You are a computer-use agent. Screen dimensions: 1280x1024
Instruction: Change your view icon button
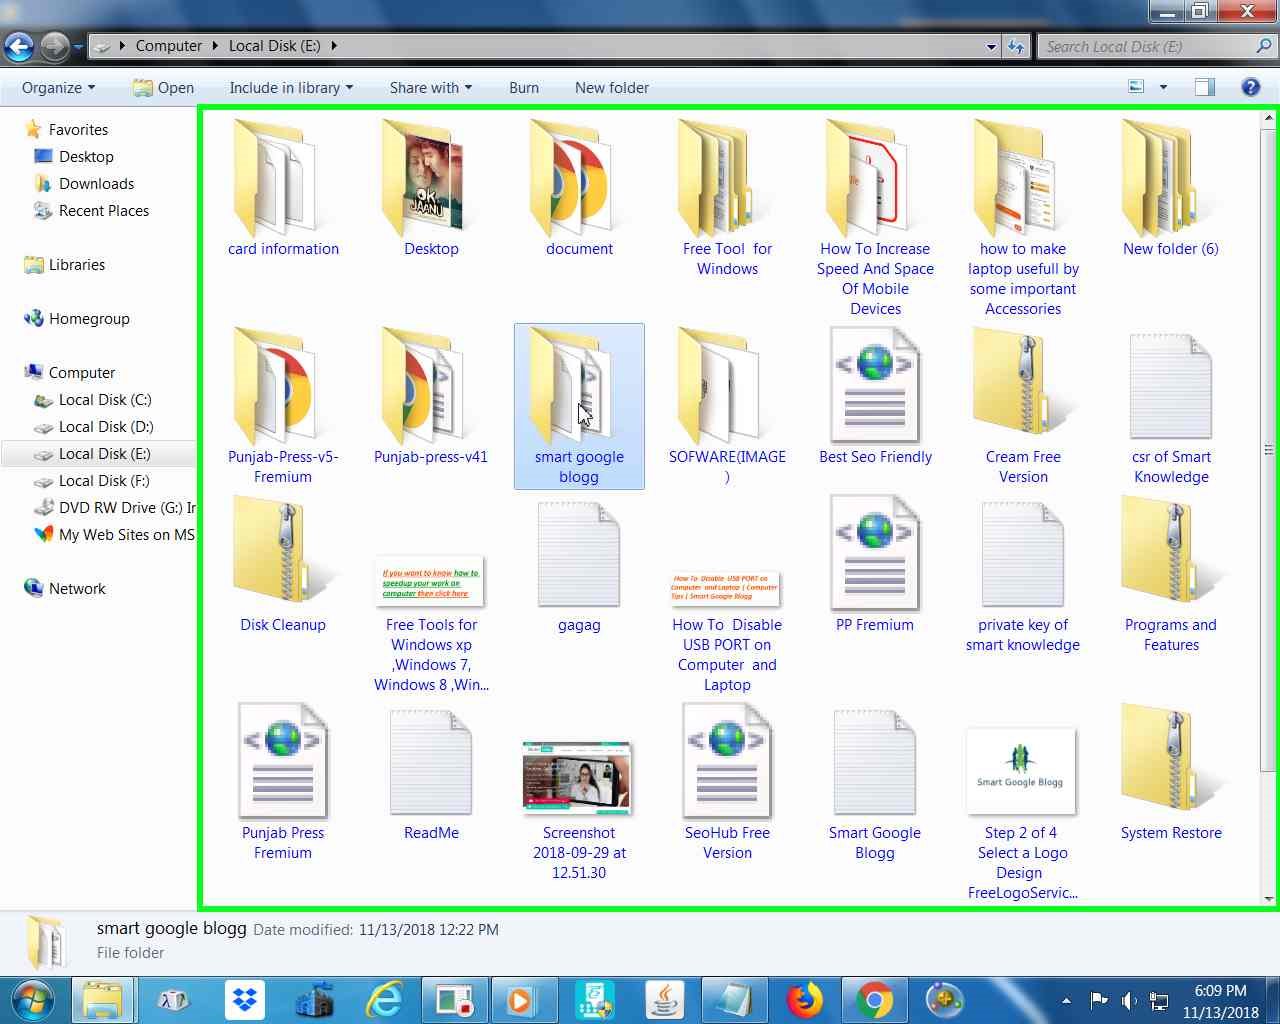(x=1136, y=87)
